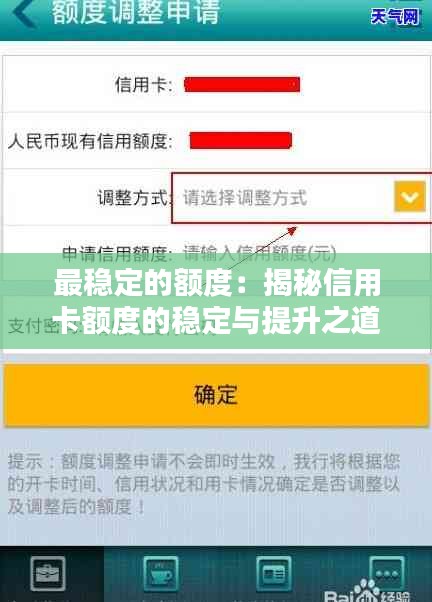Click the 提示 hint text paragraph
432x602 pixels.
(204, 484)
